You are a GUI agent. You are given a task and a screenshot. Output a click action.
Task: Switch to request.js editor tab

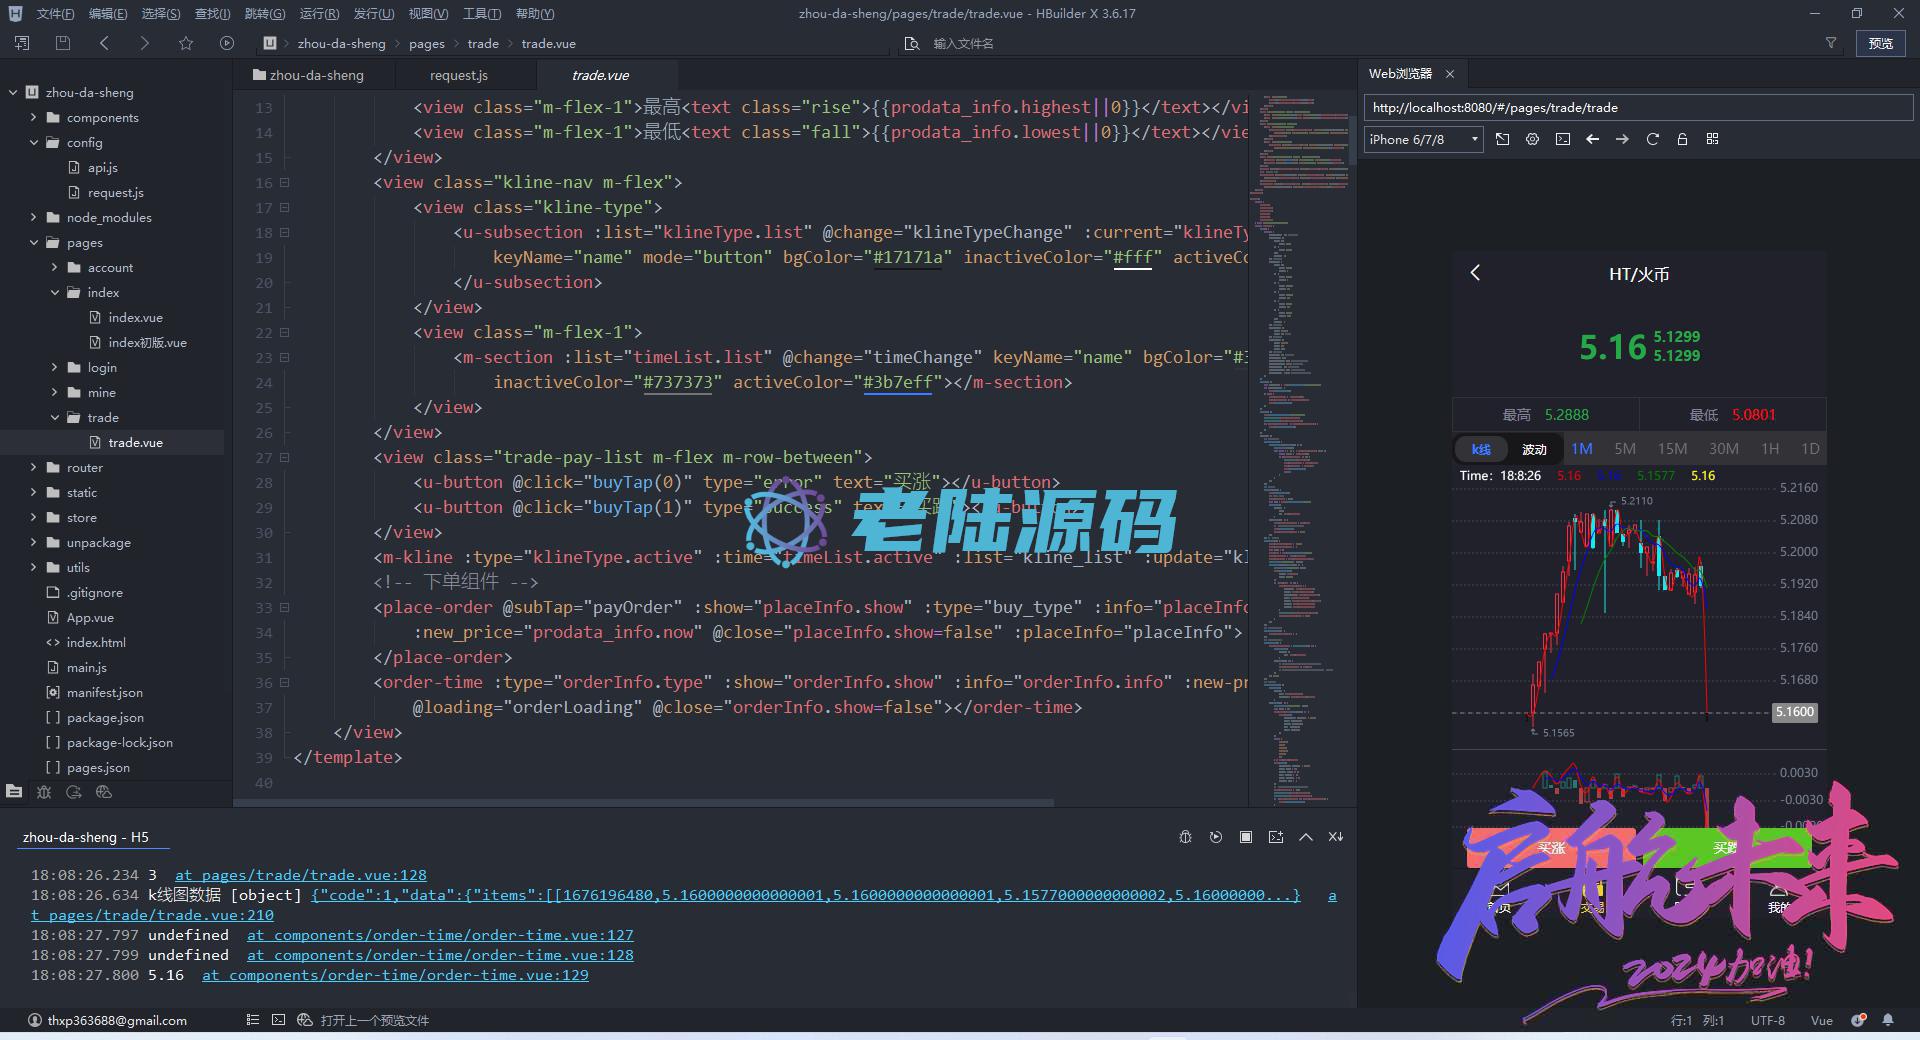point(459,75)
